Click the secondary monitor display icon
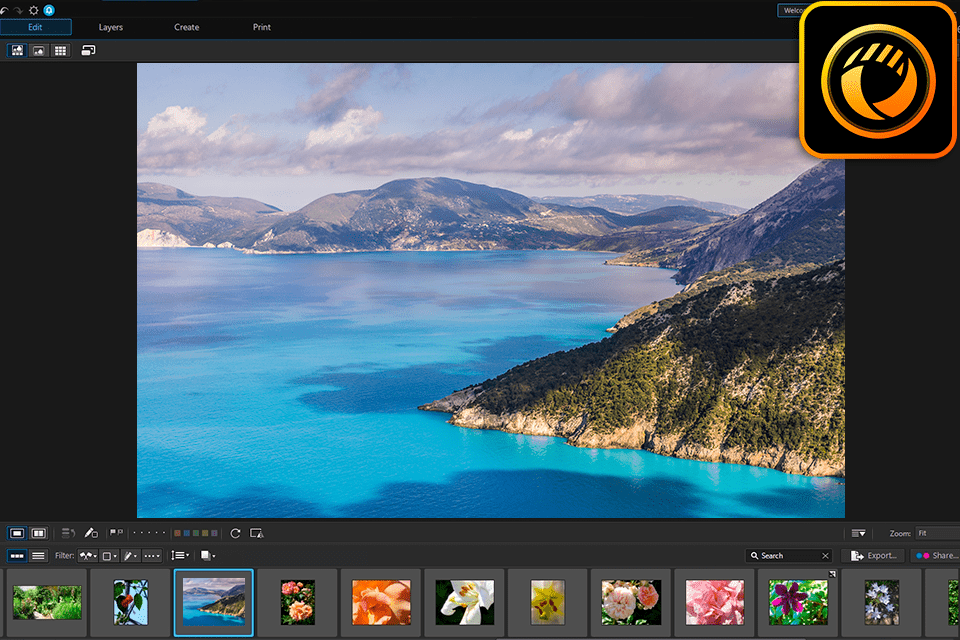This screenshot has width=960, height=640. coord(88,50)
